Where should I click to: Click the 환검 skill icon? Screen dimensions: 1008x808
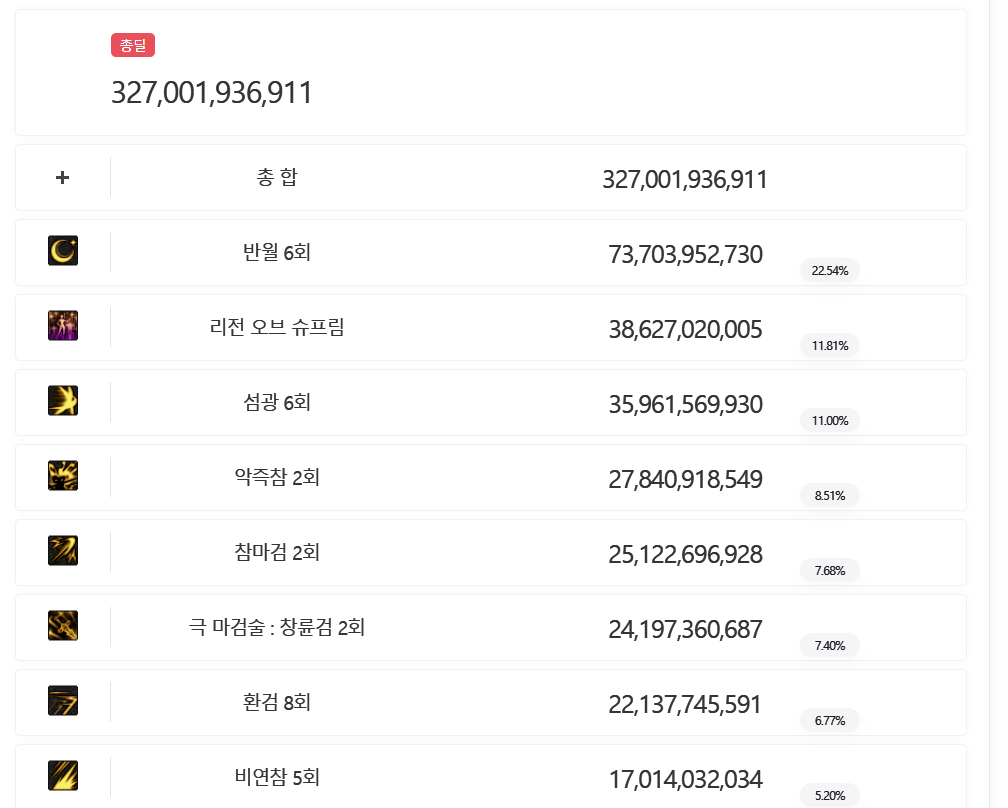pos(63,701)
